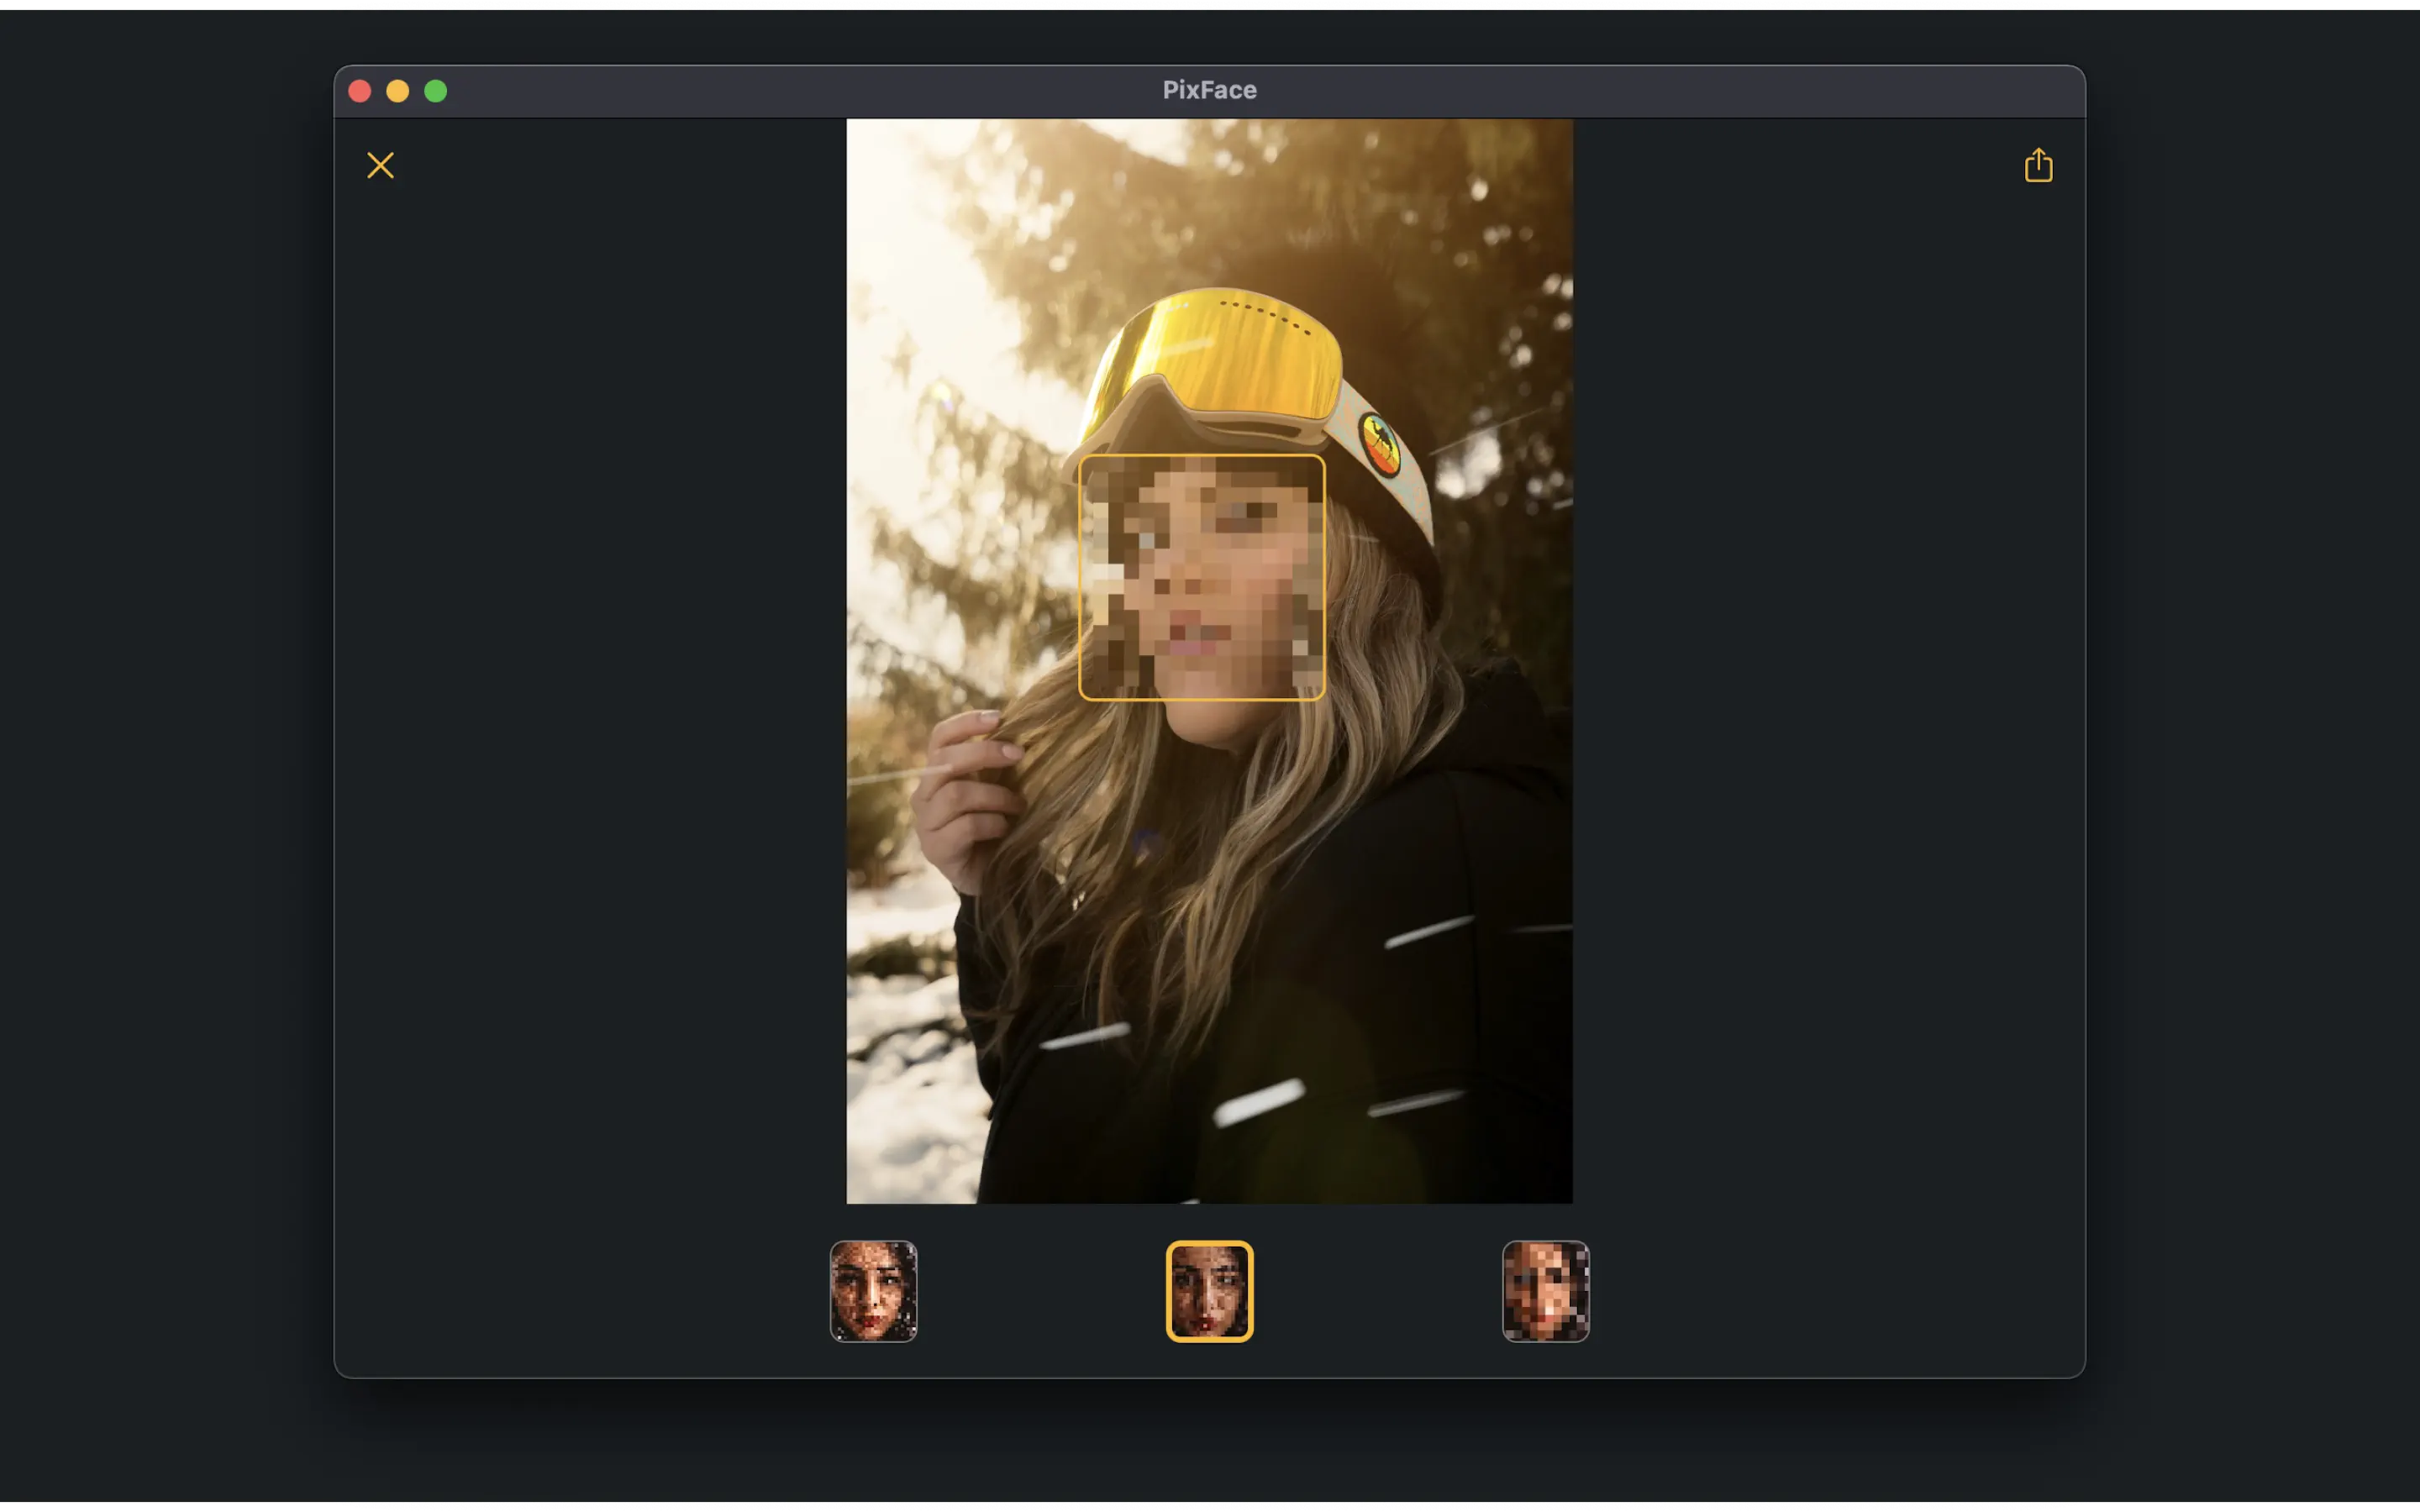Minimize PixFace using the yellow button
This screenshot has width=2420, height=1512.
click(x=398, y=91)
